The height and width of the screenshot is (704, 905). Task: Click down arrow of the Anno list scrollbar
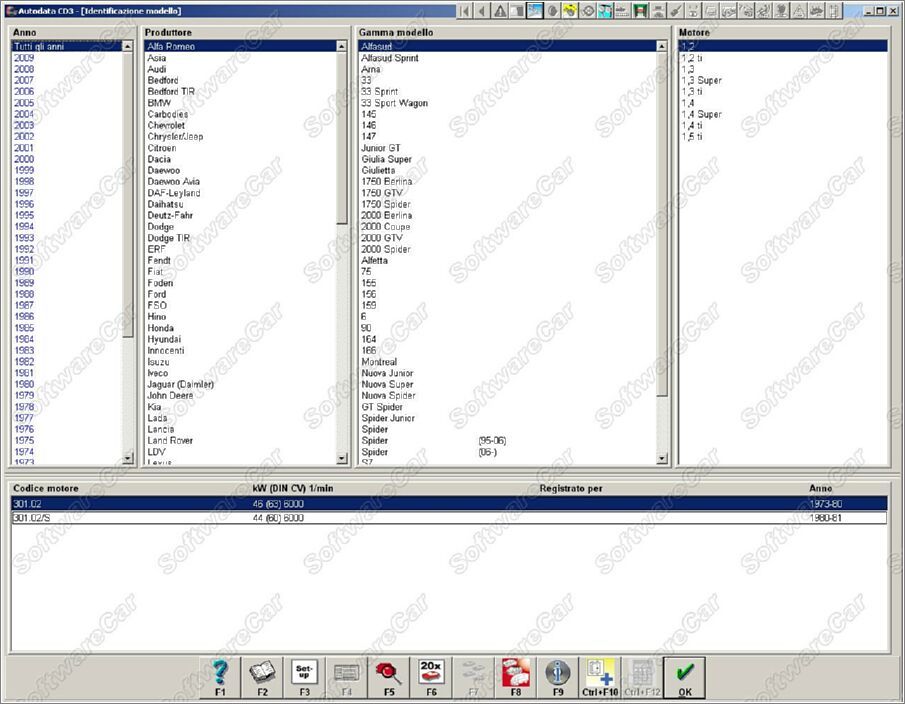tap(128, 459)
